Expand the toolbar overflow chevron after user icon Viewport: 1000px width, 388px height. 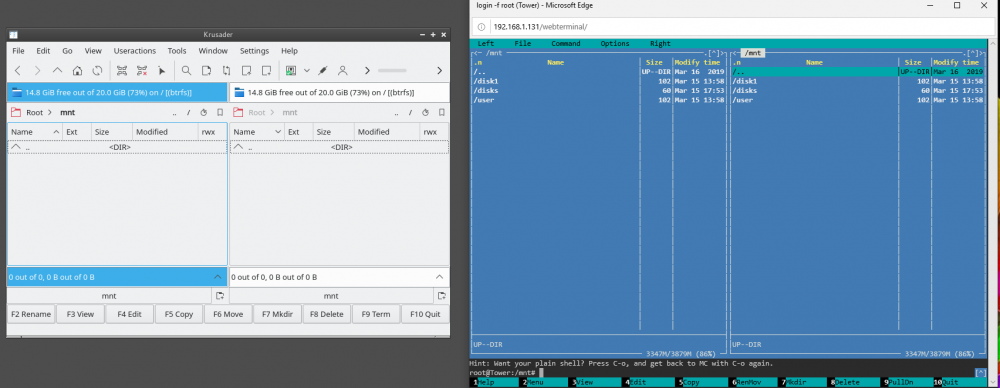pyautogui.click(x=367, y=70)
